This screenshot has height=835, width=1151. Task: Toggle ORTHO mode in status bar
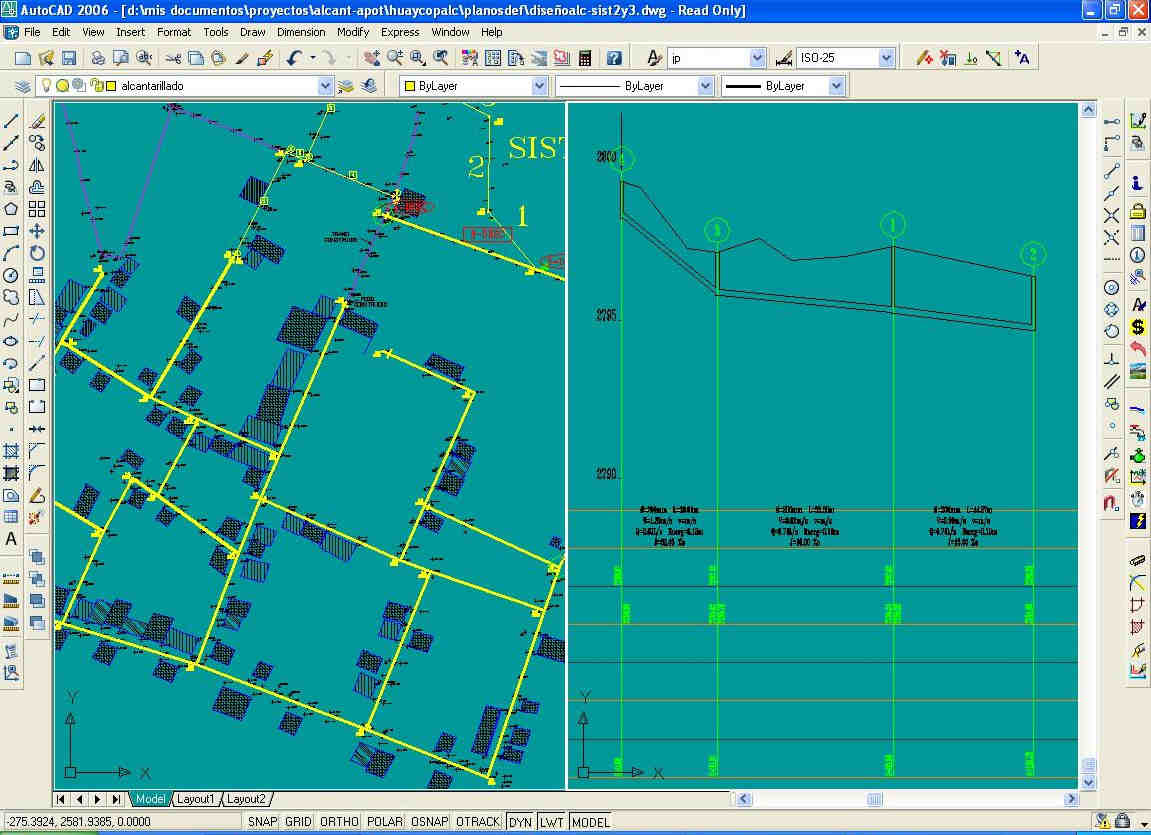[x=339, y=822]
